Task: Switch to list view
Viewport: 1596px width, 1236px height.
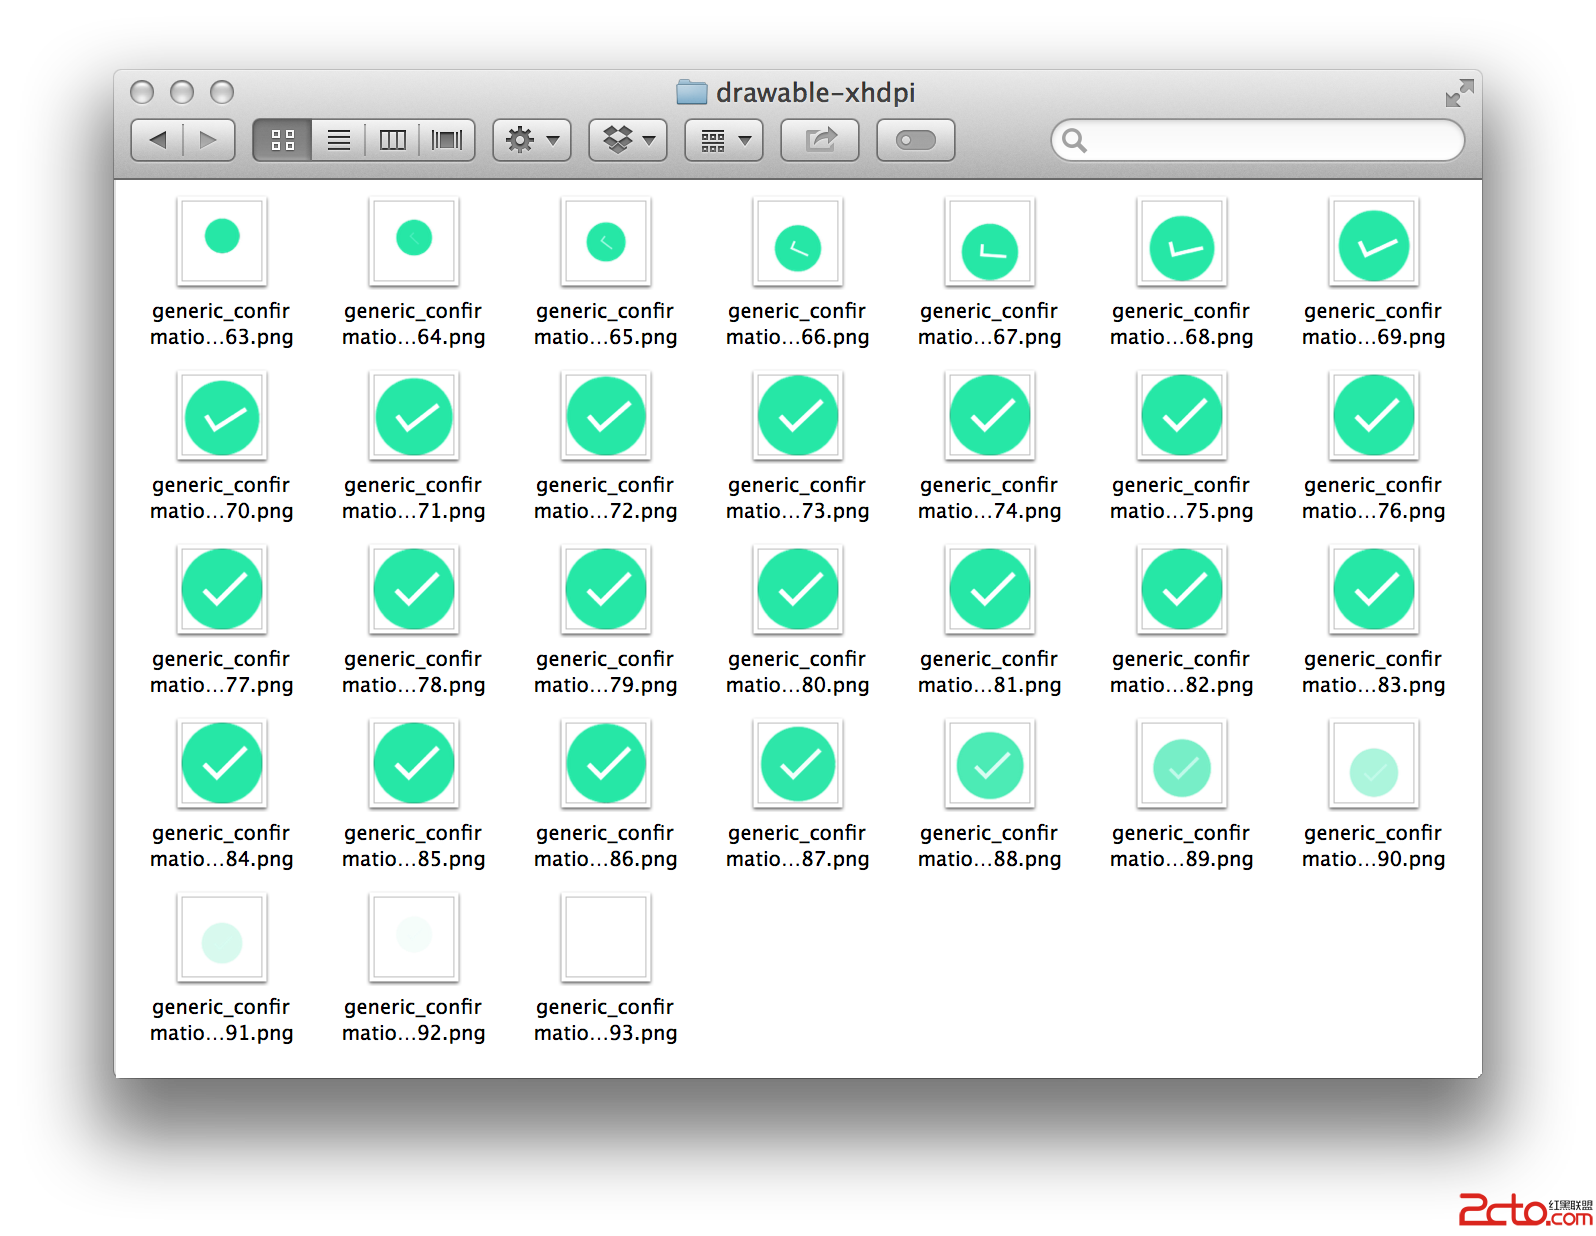Action: [x=339, y=140]
